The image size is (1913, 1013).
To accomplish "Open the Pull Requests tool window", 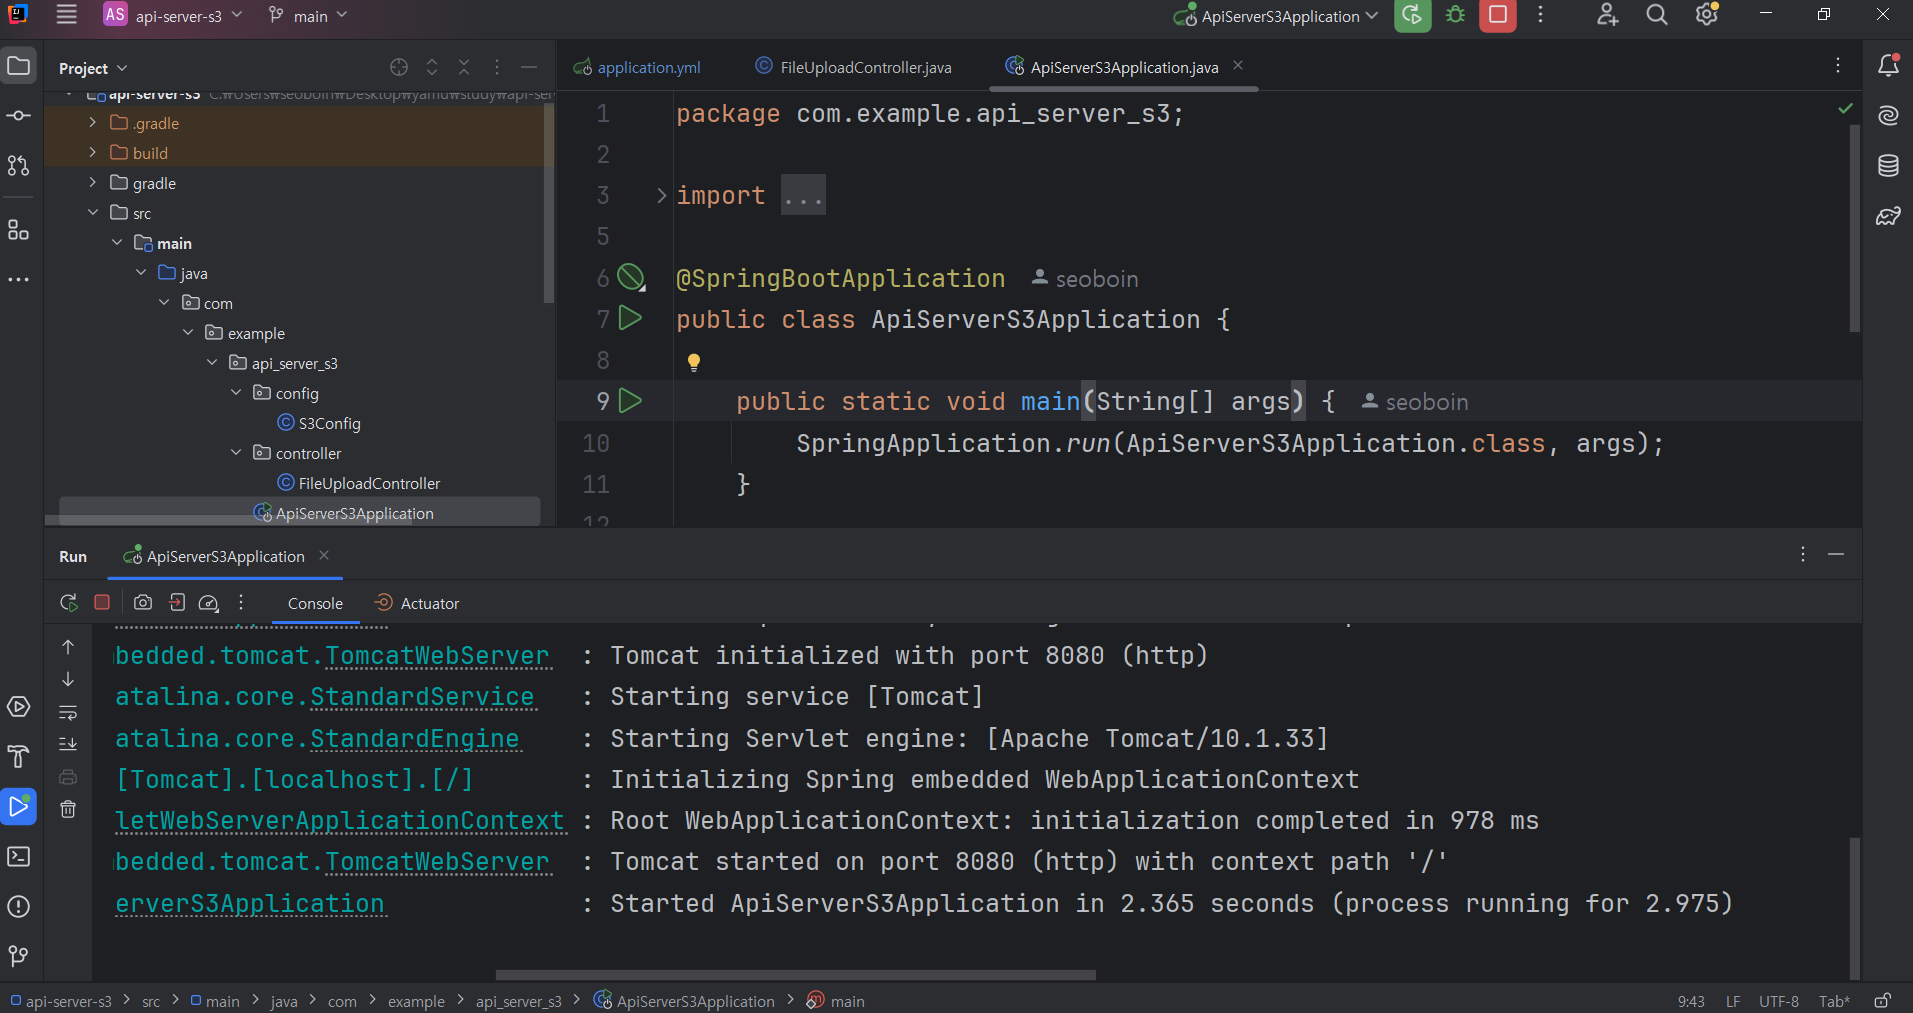I will 19,166.
